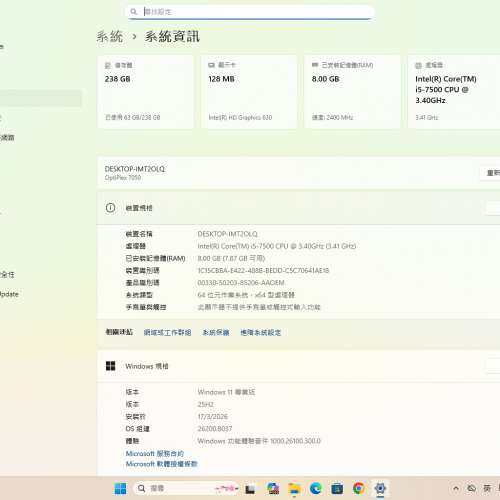Viewport: 500px width, 500px height.
Task: Go back to 系統 in the breadcrumb
Action: (x=110, y=36)
